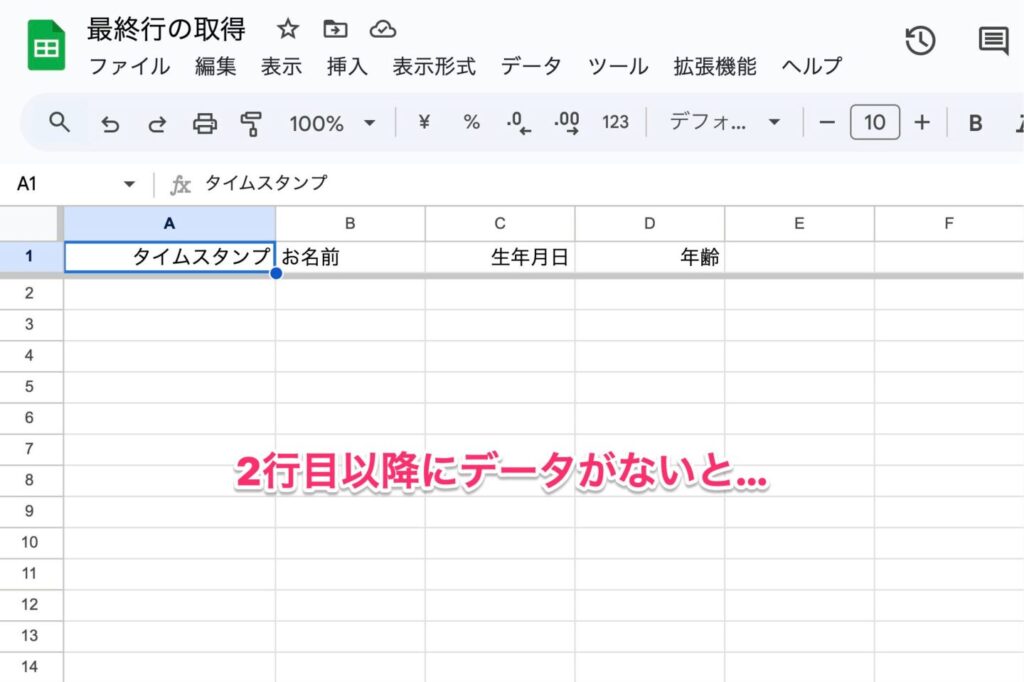Check the cloud save status icon

383,29
